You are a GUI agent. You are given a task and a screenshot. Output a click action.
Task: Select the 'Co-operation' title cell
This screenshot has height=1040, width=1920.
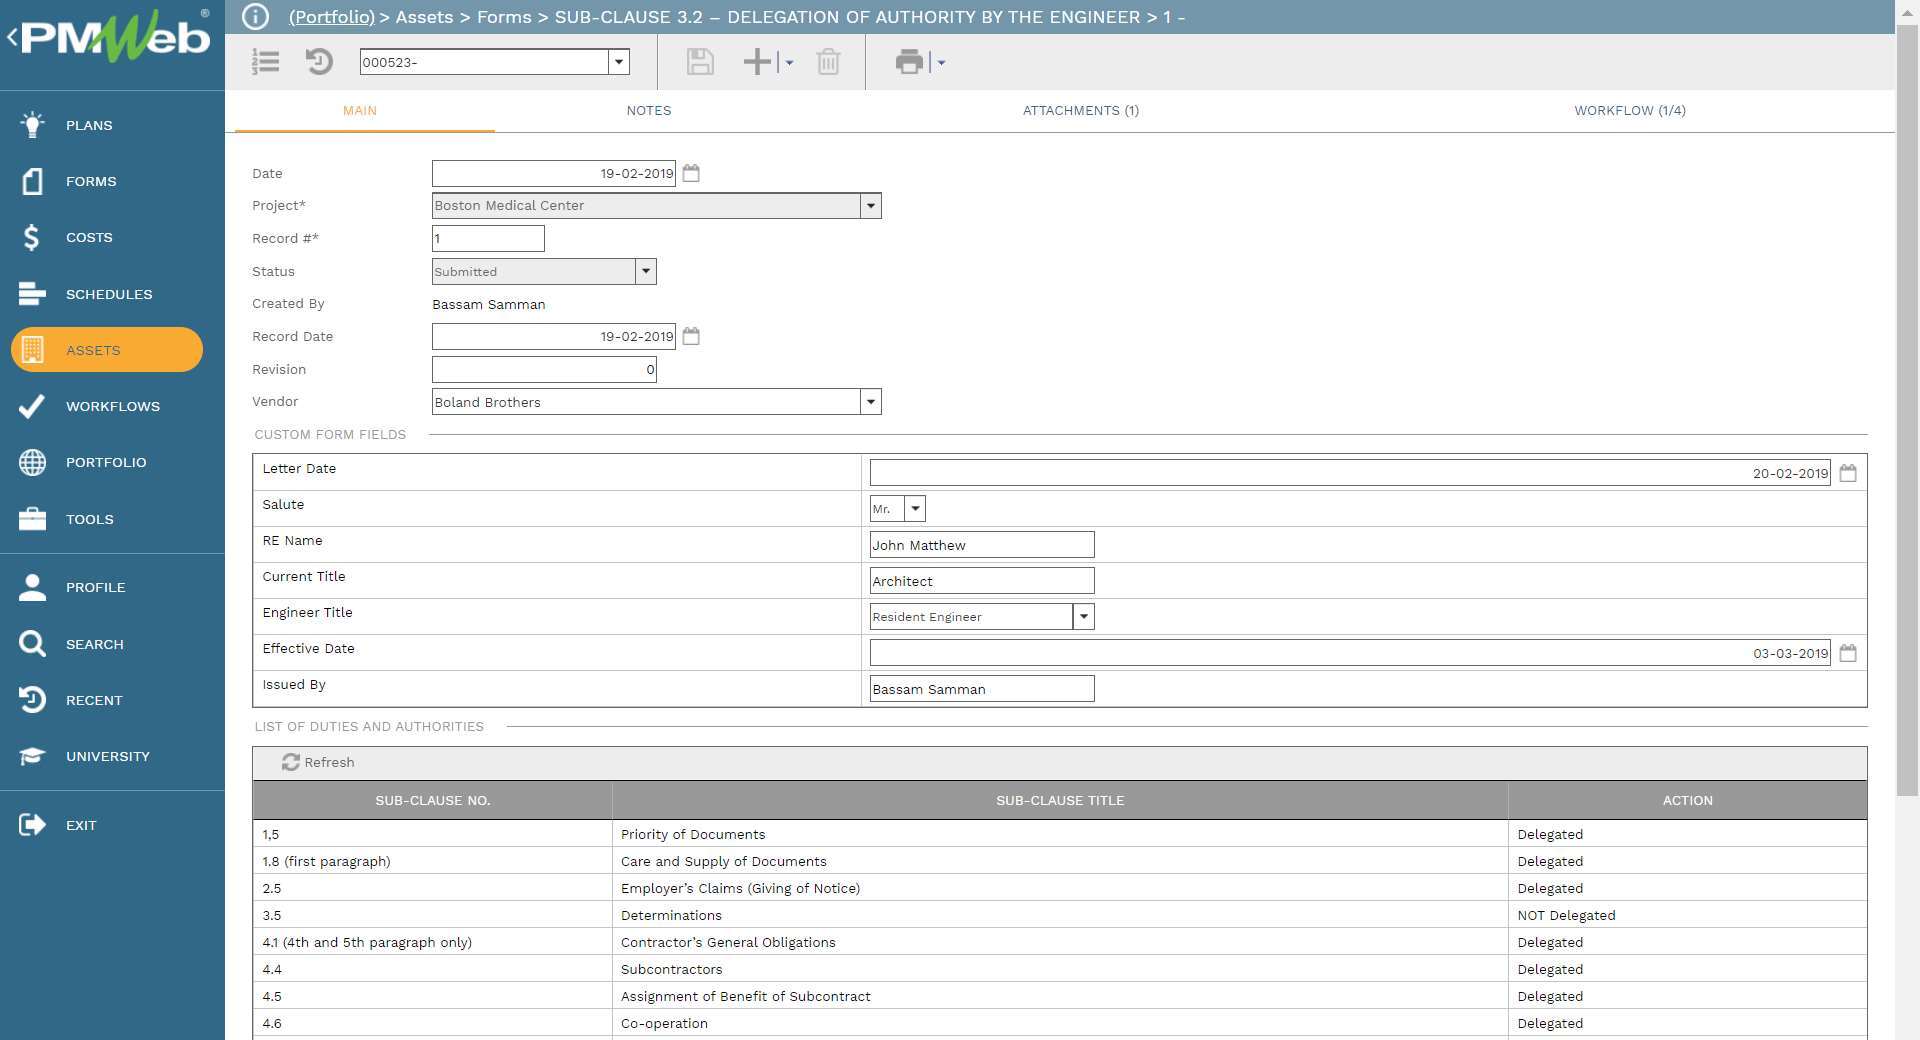1060,1023
